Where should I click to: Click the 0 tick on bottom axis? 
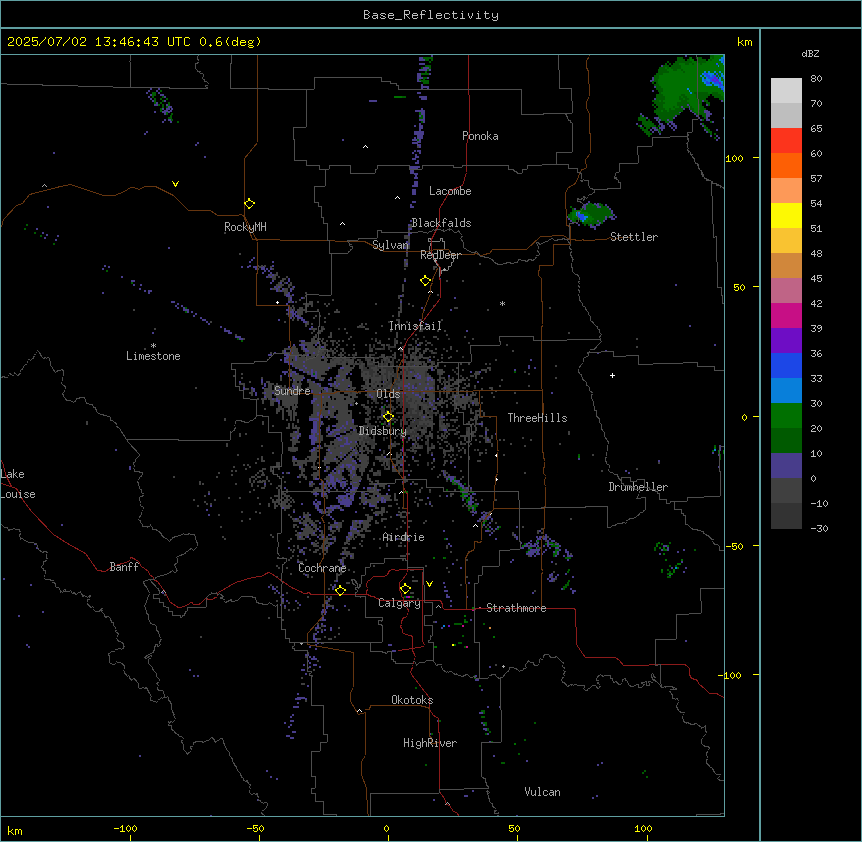[386, 828]
